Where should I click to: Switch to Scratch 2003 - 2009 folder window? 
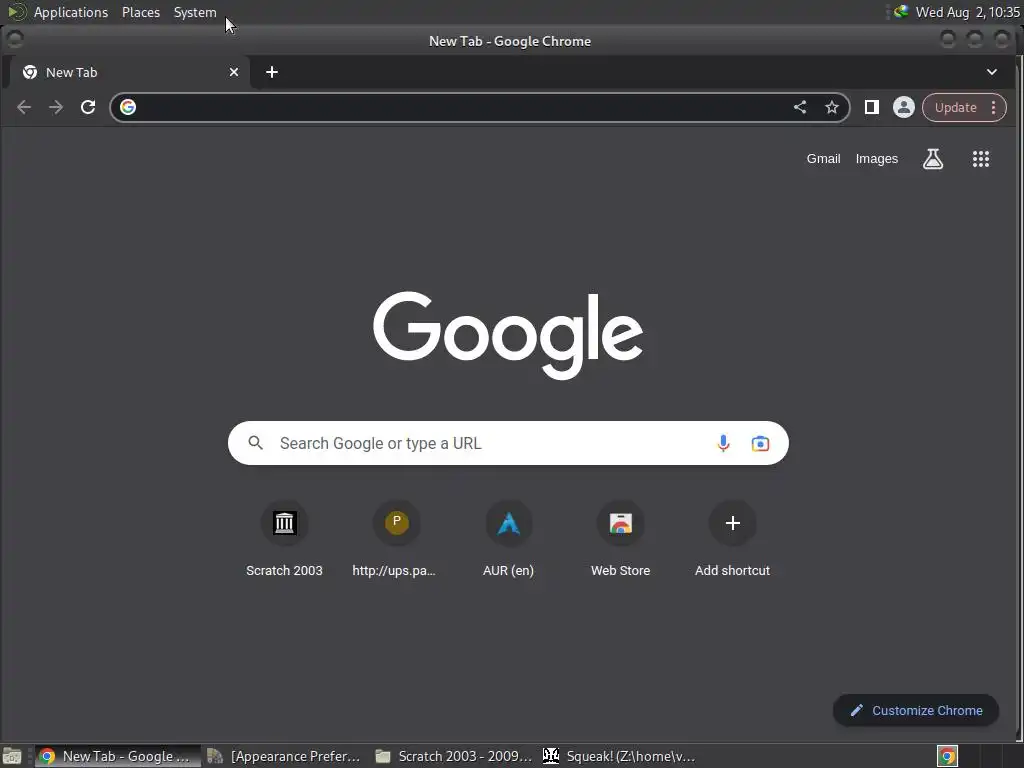tap(455, 756)
